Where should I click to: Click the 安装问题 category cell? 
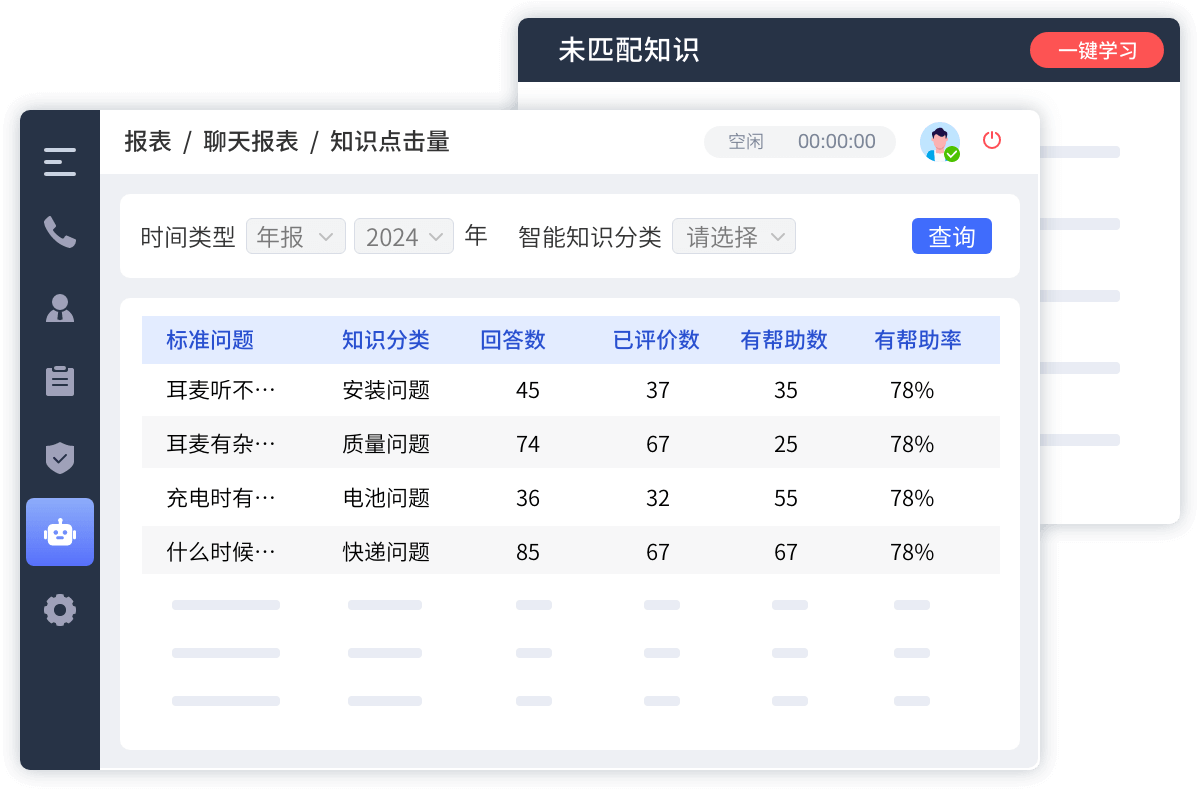(386, 390)
